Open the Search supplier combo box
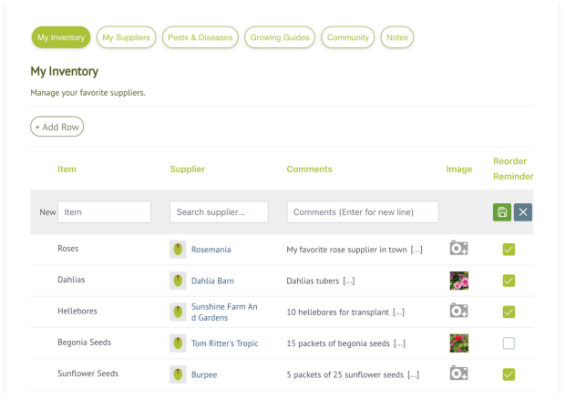 click(x=219, y=212)
